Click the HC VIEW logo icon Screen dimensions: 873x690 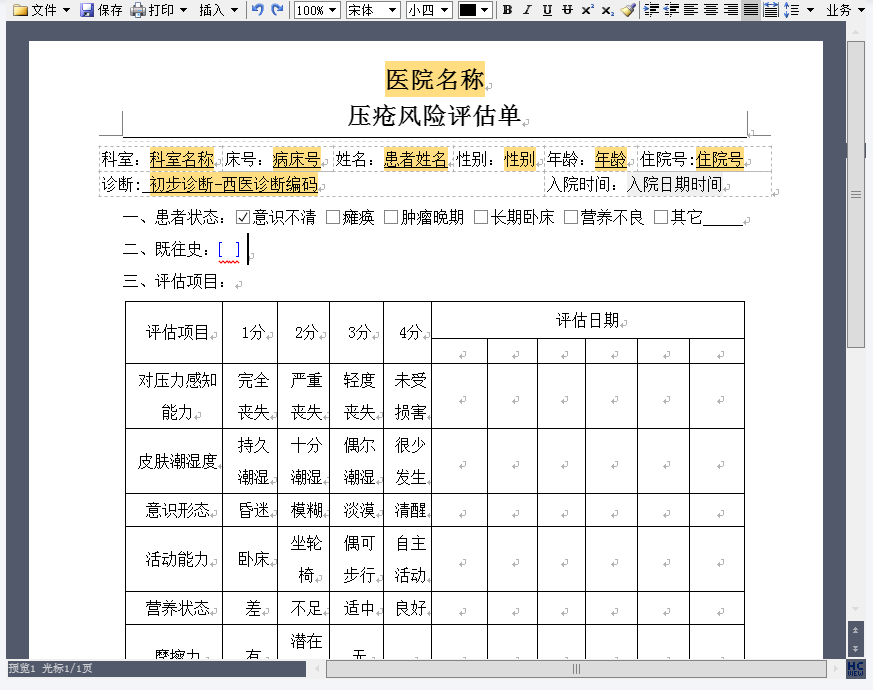(856, 668)
